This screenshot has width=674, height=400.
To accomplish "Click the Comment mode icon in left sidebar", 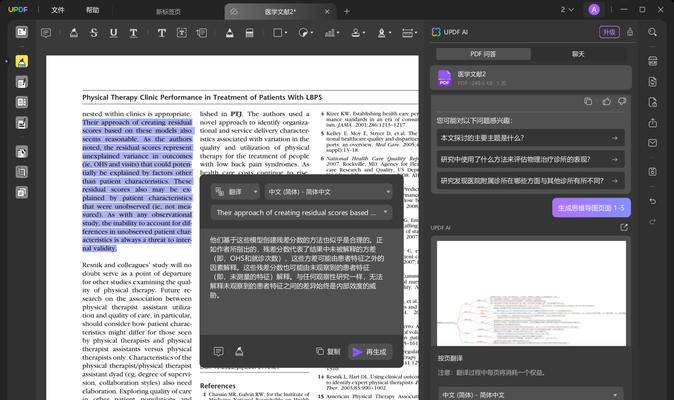I will tap(21, 61).
